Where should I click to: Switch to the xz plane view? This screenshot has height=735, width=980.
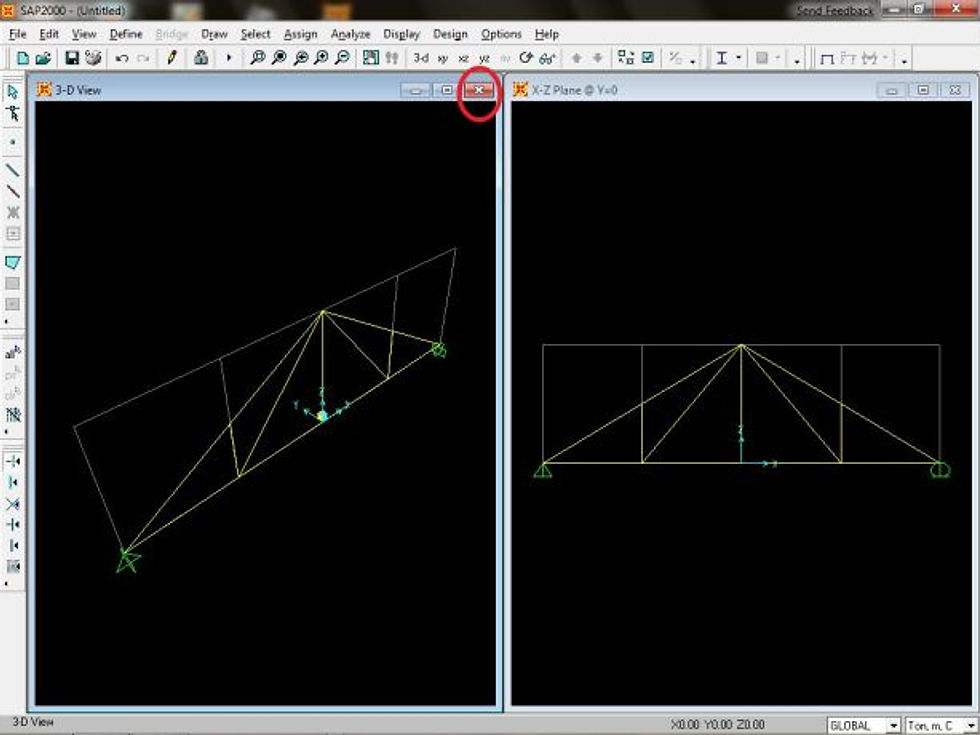click(x=463, y=58)
